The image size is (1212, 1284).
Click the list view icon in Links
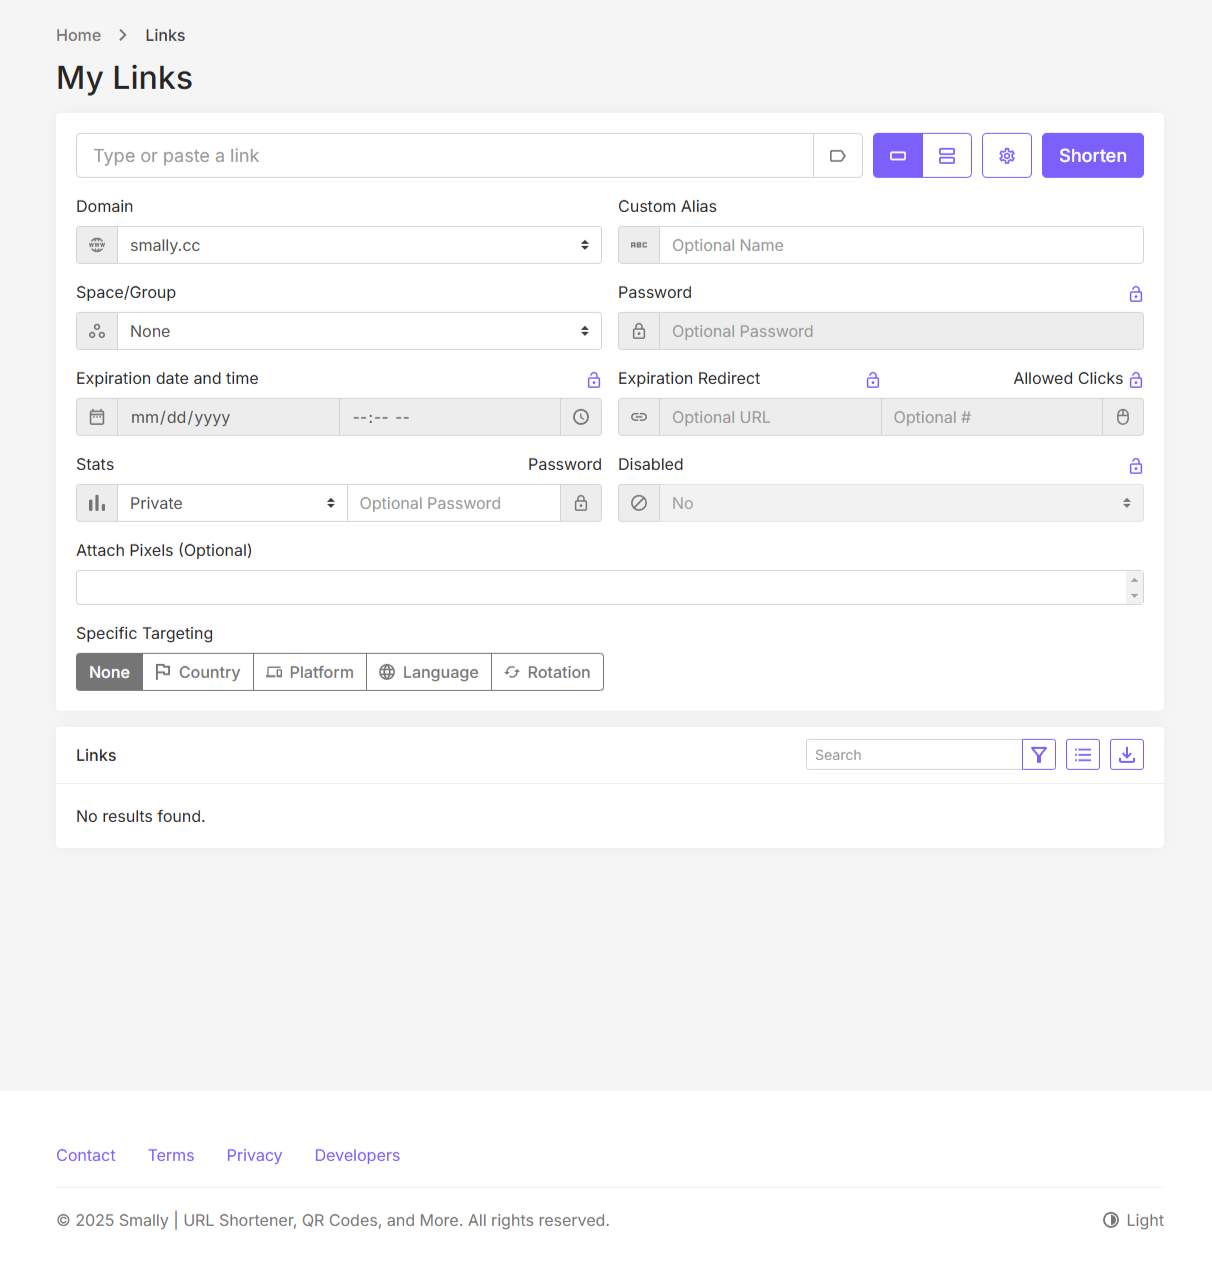pos(1083,755)
